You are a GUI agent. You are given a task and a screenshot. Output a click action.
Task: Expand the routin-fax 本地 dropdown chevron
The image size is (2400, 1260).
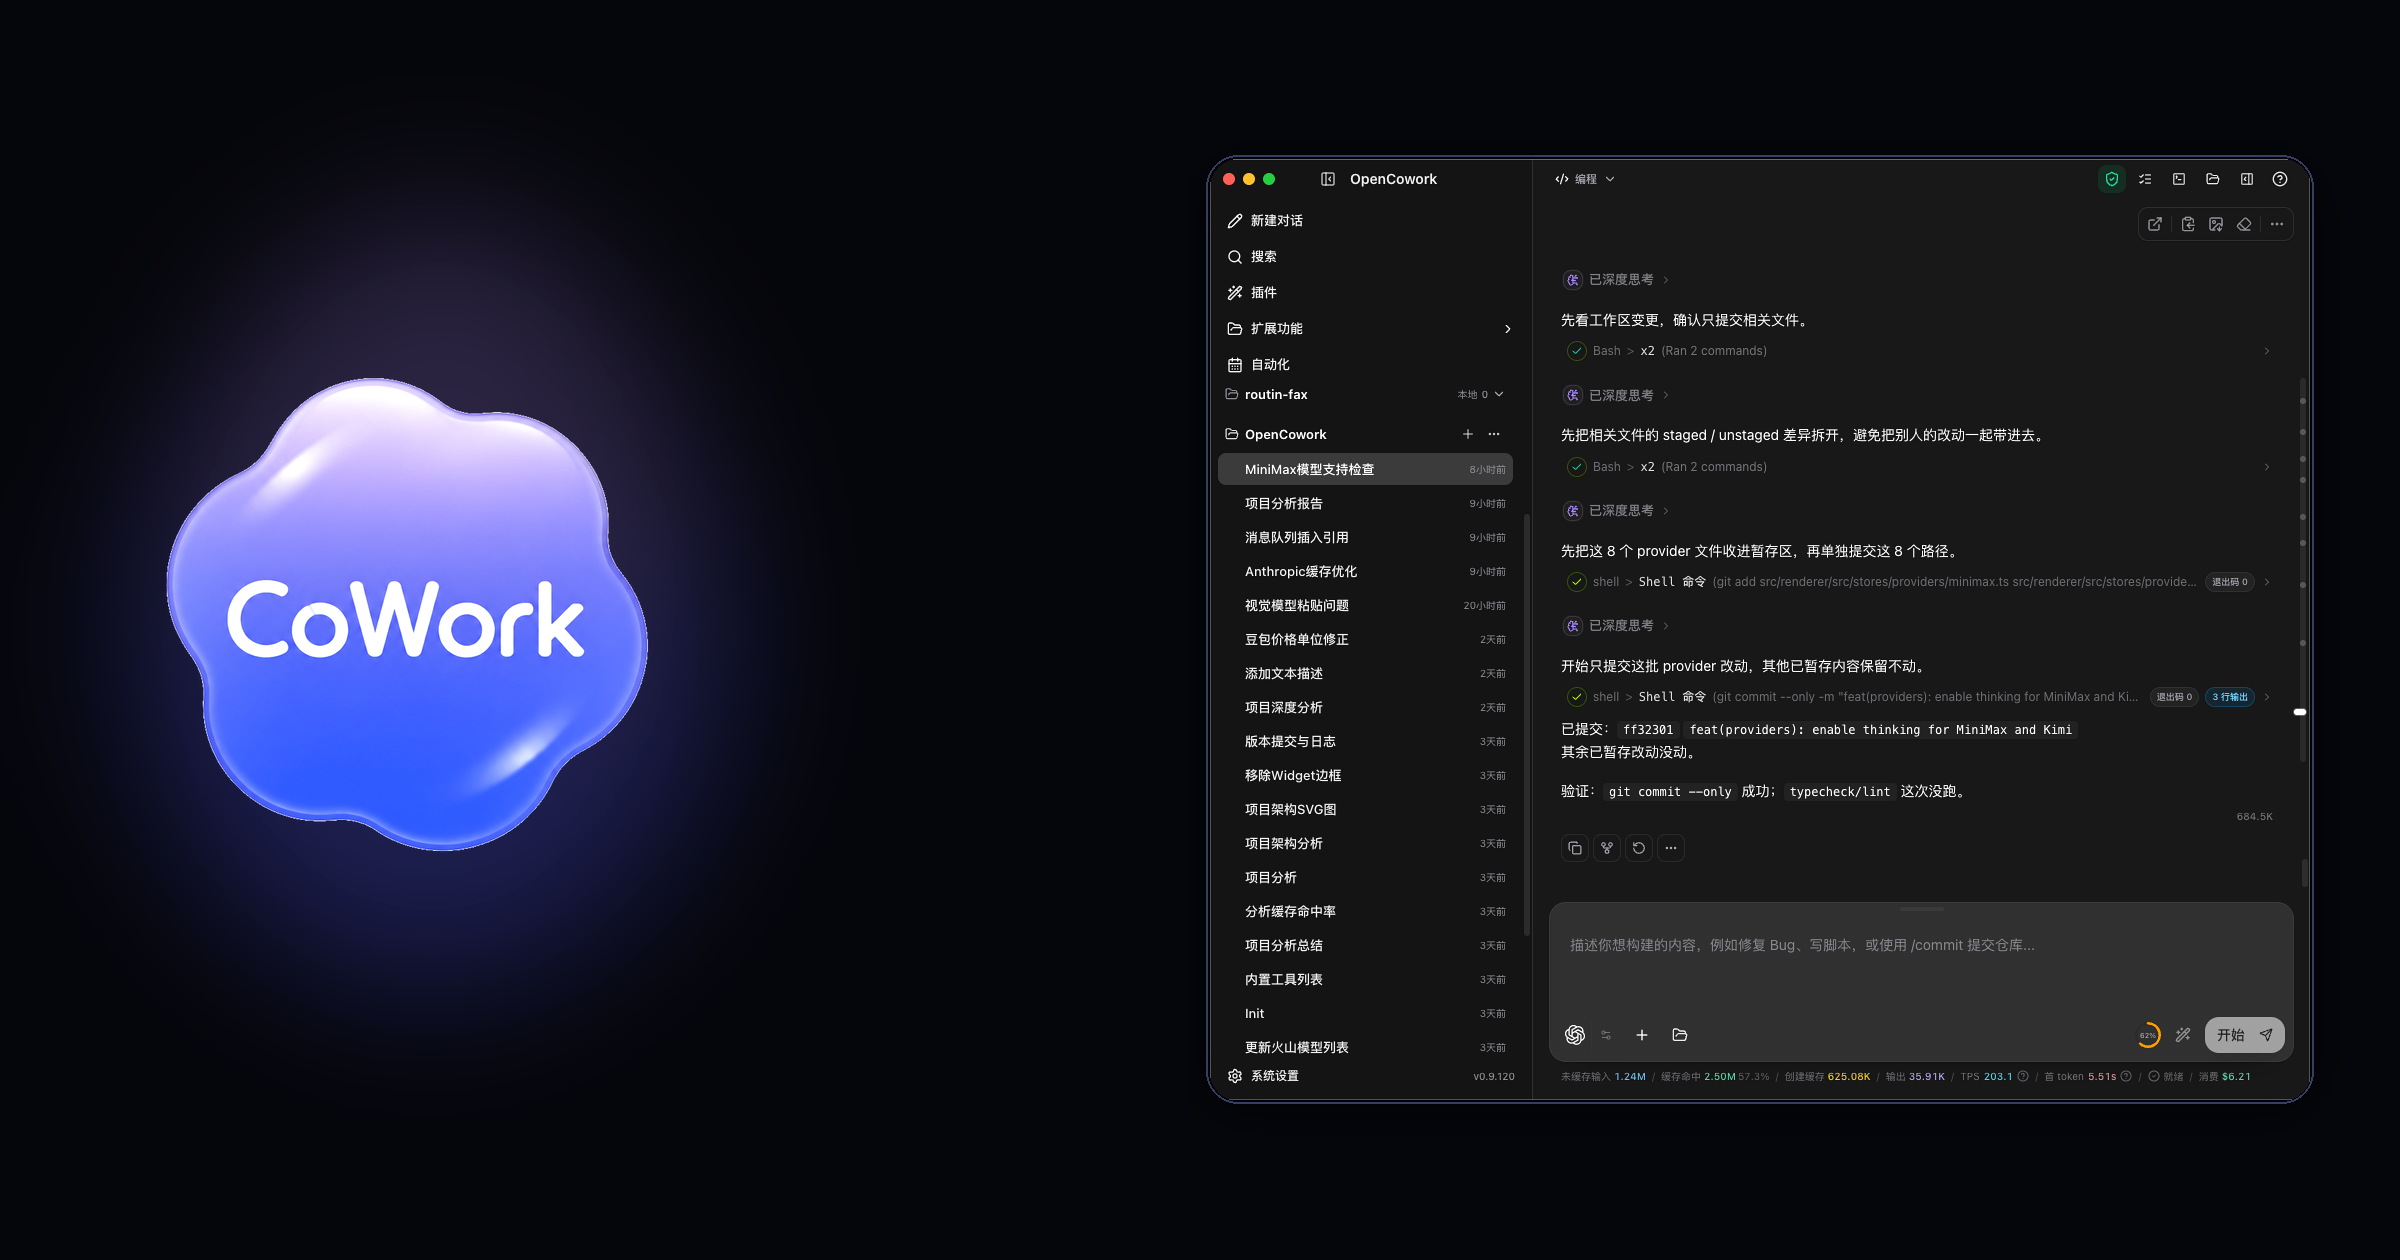(1499, 394)
